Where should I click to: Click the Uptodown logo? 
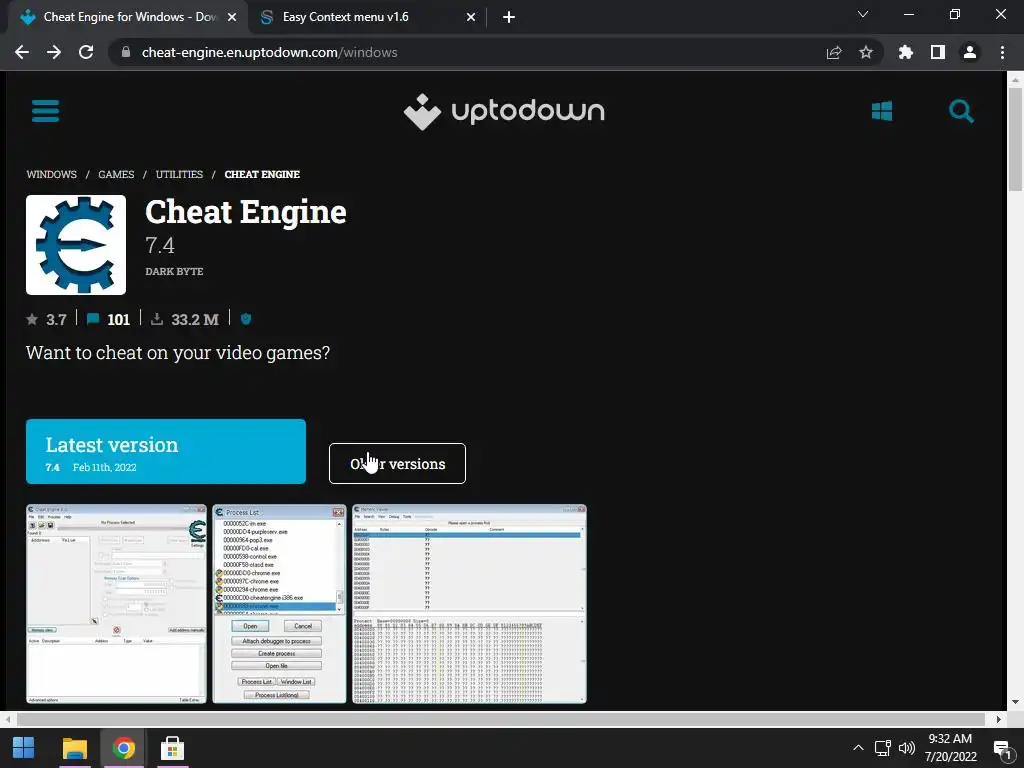click(504, 112)
